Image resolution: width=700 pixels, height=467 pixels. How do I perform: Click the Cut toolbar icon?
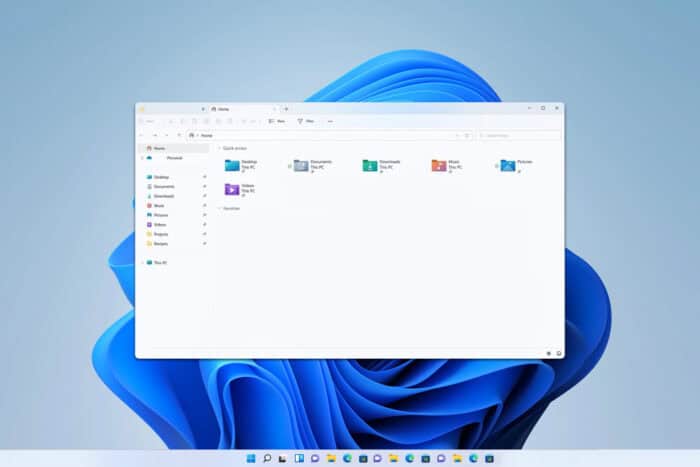[171, 121]
